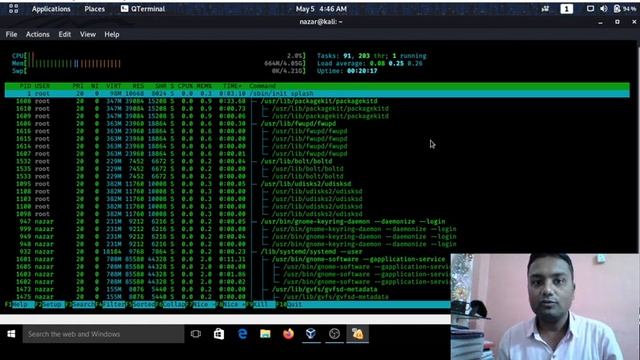640x360 pixels.
Task: Select PID 1616 fwupd child row
Action: [x=317, y=131]
